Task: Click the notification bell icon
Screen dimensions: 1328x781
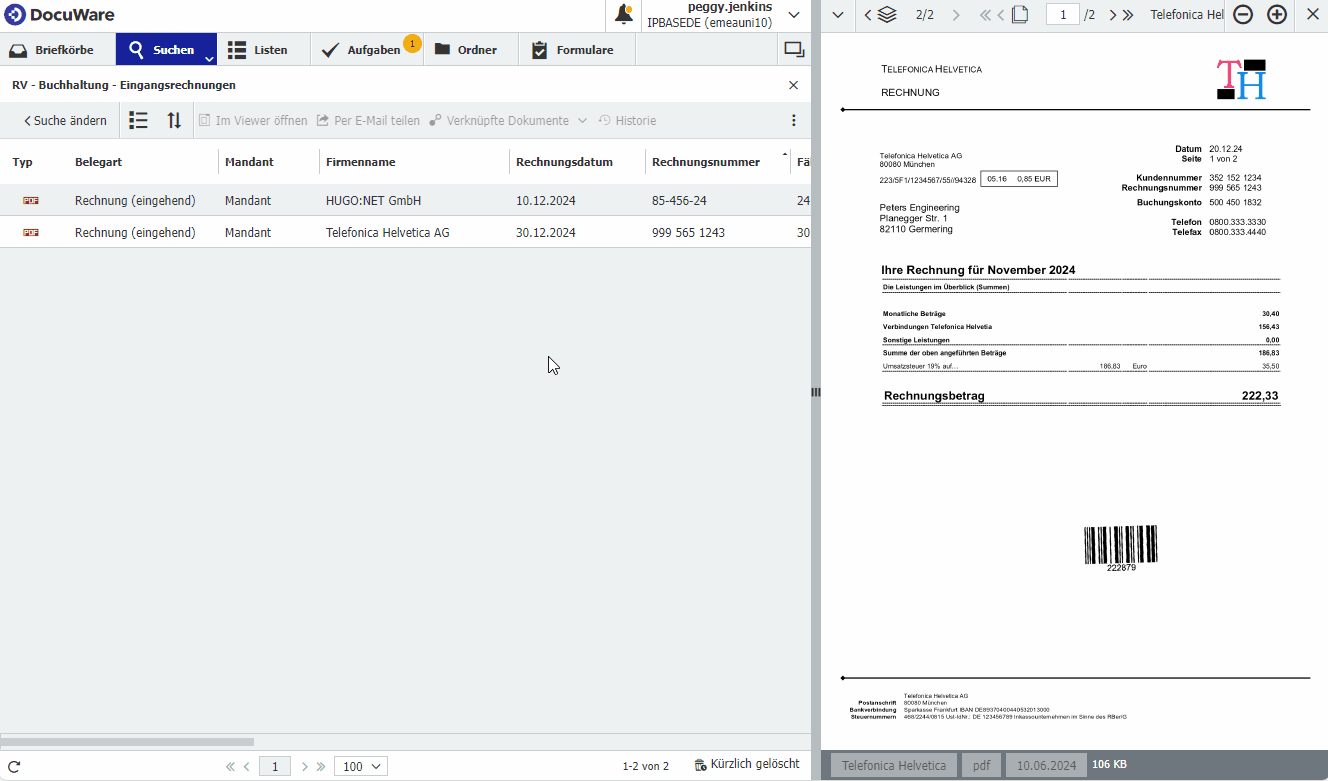Action: pyautogui.click(x=624, y=14)
